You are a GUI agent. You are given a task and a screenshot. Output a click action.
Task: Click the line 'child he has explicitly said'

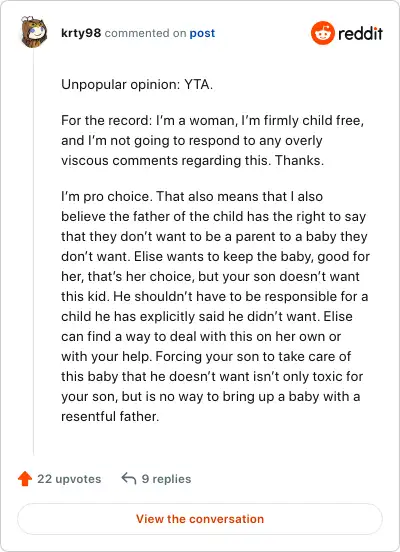[x=207, y=316]
